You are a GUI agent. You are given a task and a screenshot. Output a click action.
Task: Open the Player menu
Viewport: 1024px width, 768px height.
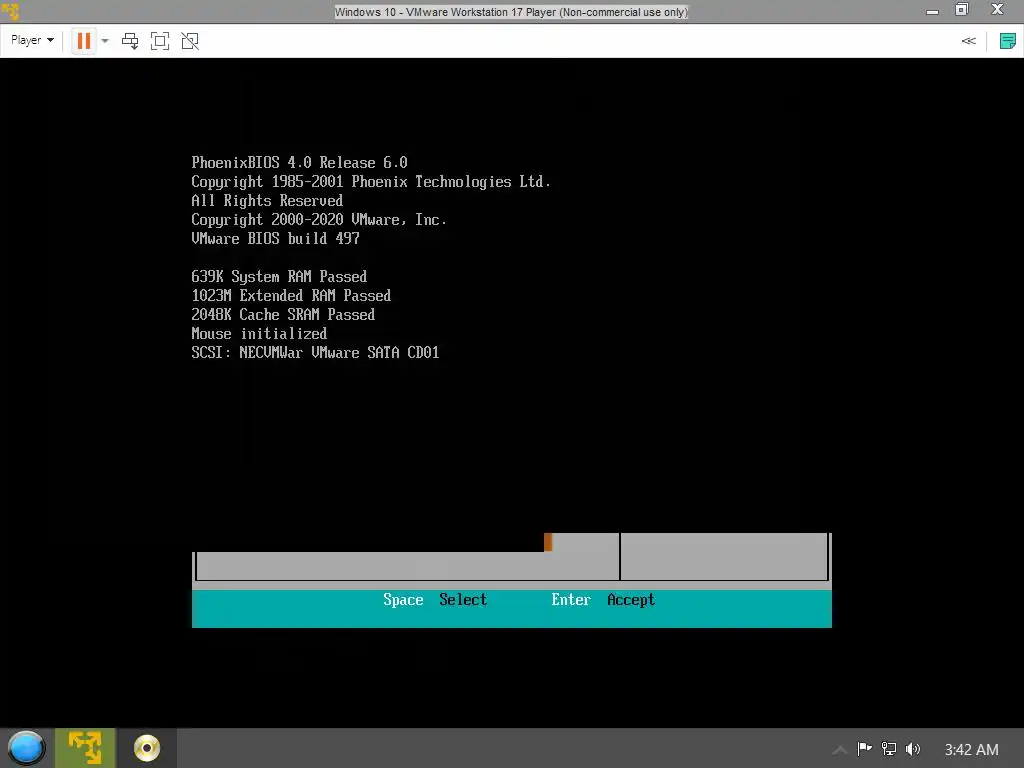(x=32, y=40)
